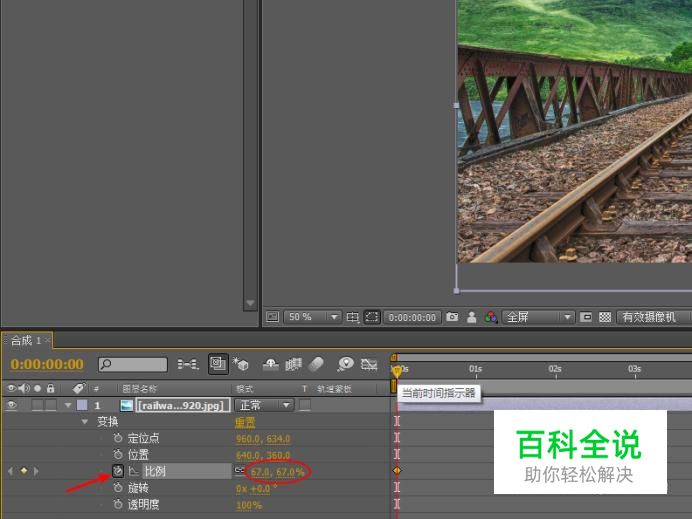Click the 67.0, 67.0% scale value
This screenshot has height=519, width=692.
pyautogui.click(x=277, y=472)
